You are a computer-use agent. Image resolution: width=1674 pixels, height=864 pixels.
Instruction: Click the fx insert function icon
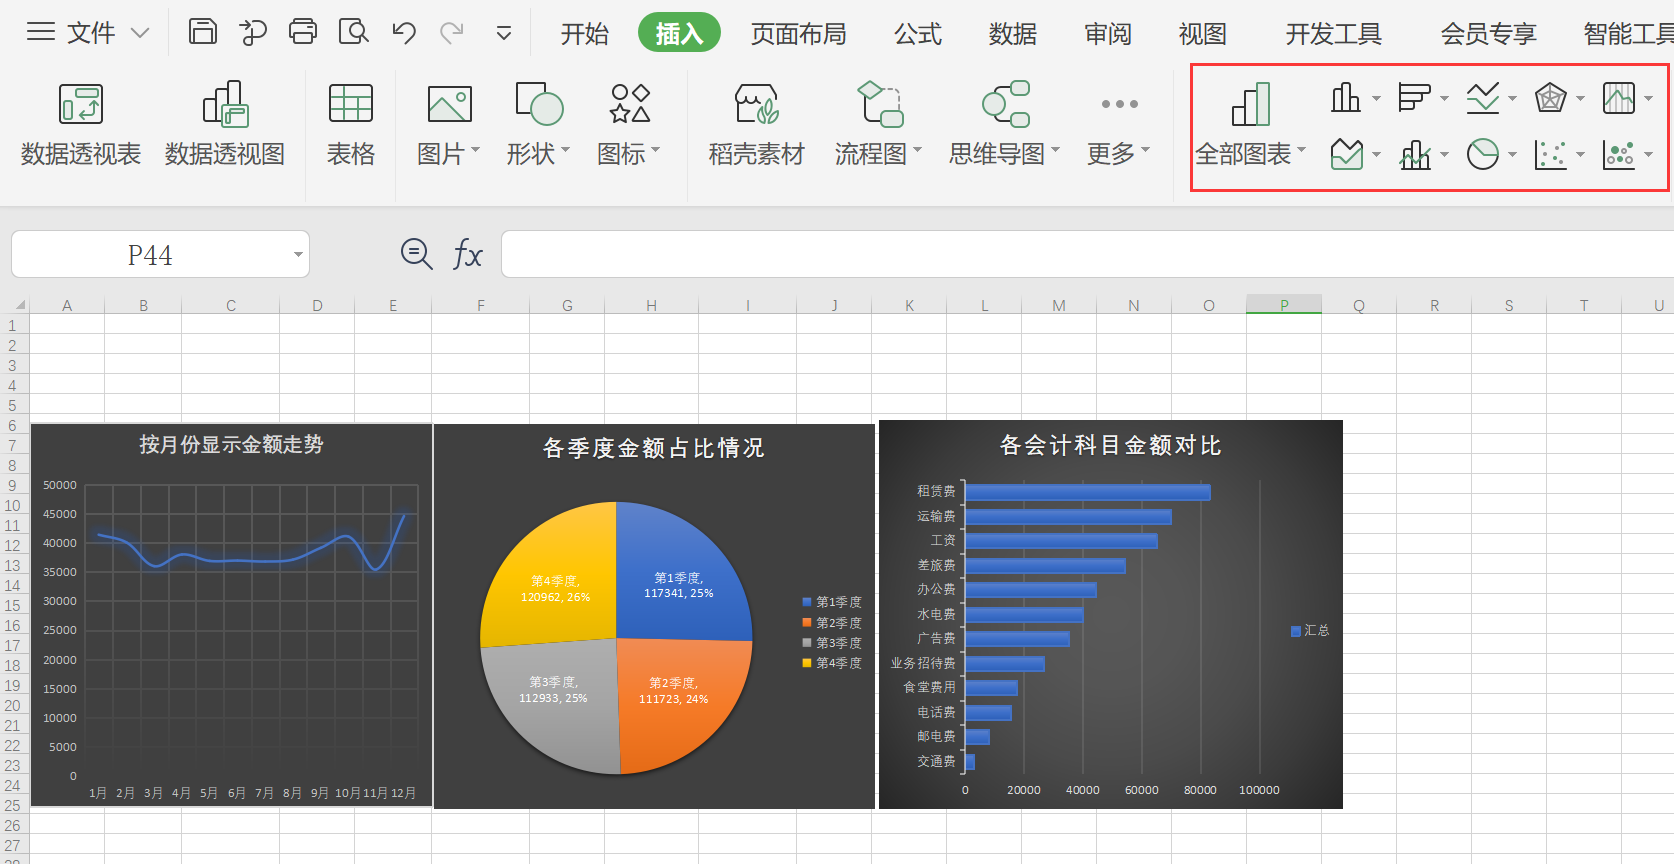coord(467,254)
